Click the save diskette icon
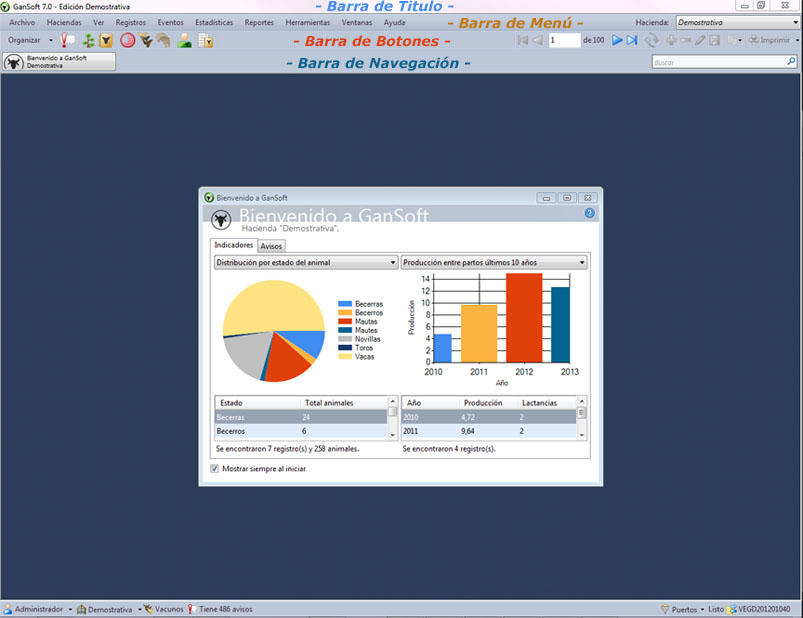803x618 pixels. point(715,40)
